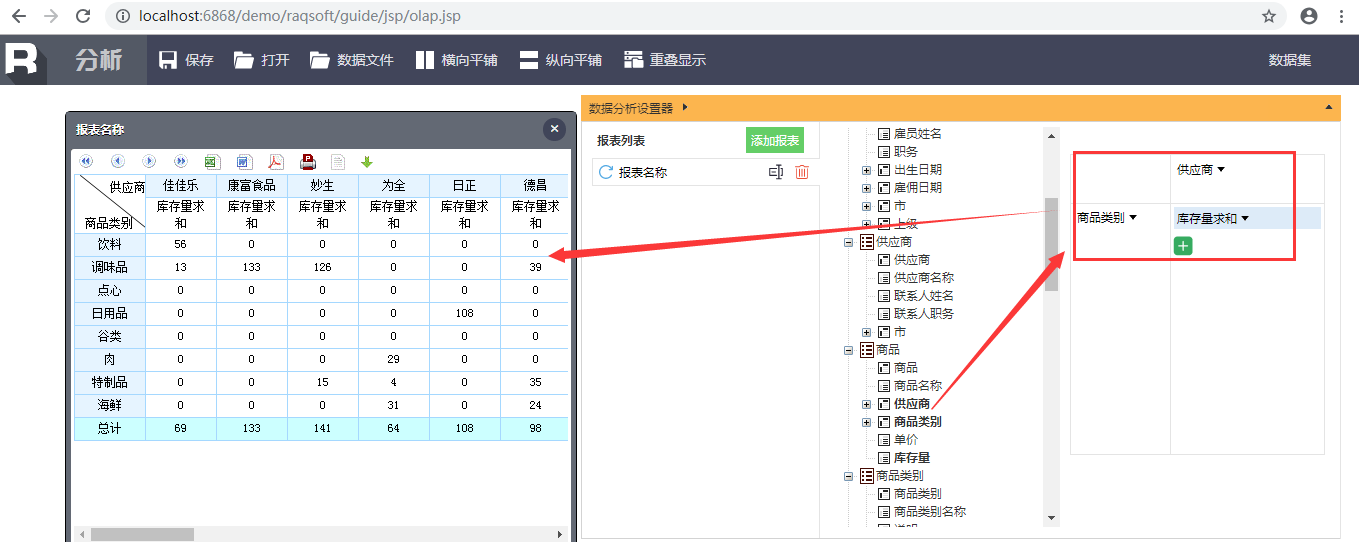
Task: Click the 海鲜 row label
Action: (x=110, y=405)
